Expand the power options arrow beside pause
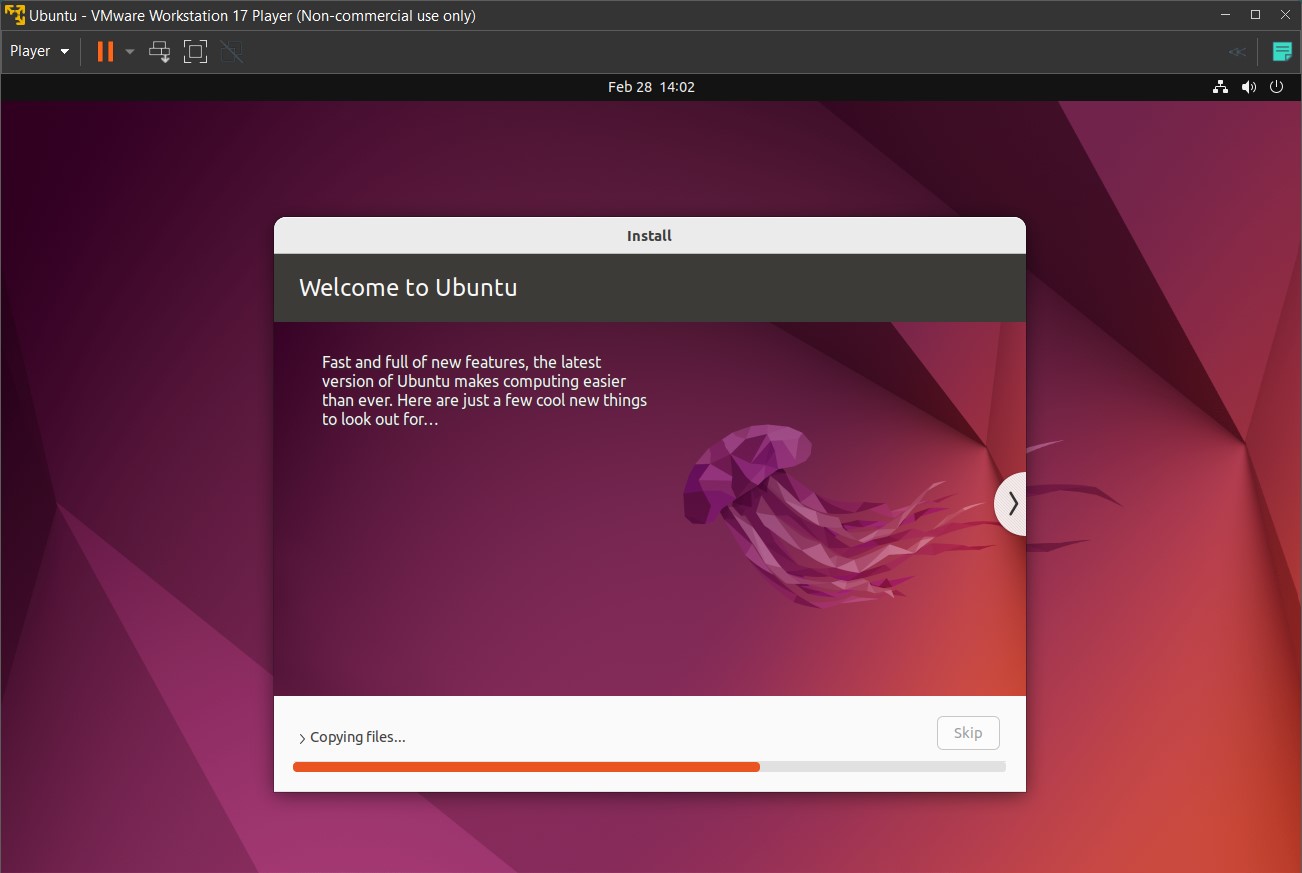 click(x=130, y=51)
